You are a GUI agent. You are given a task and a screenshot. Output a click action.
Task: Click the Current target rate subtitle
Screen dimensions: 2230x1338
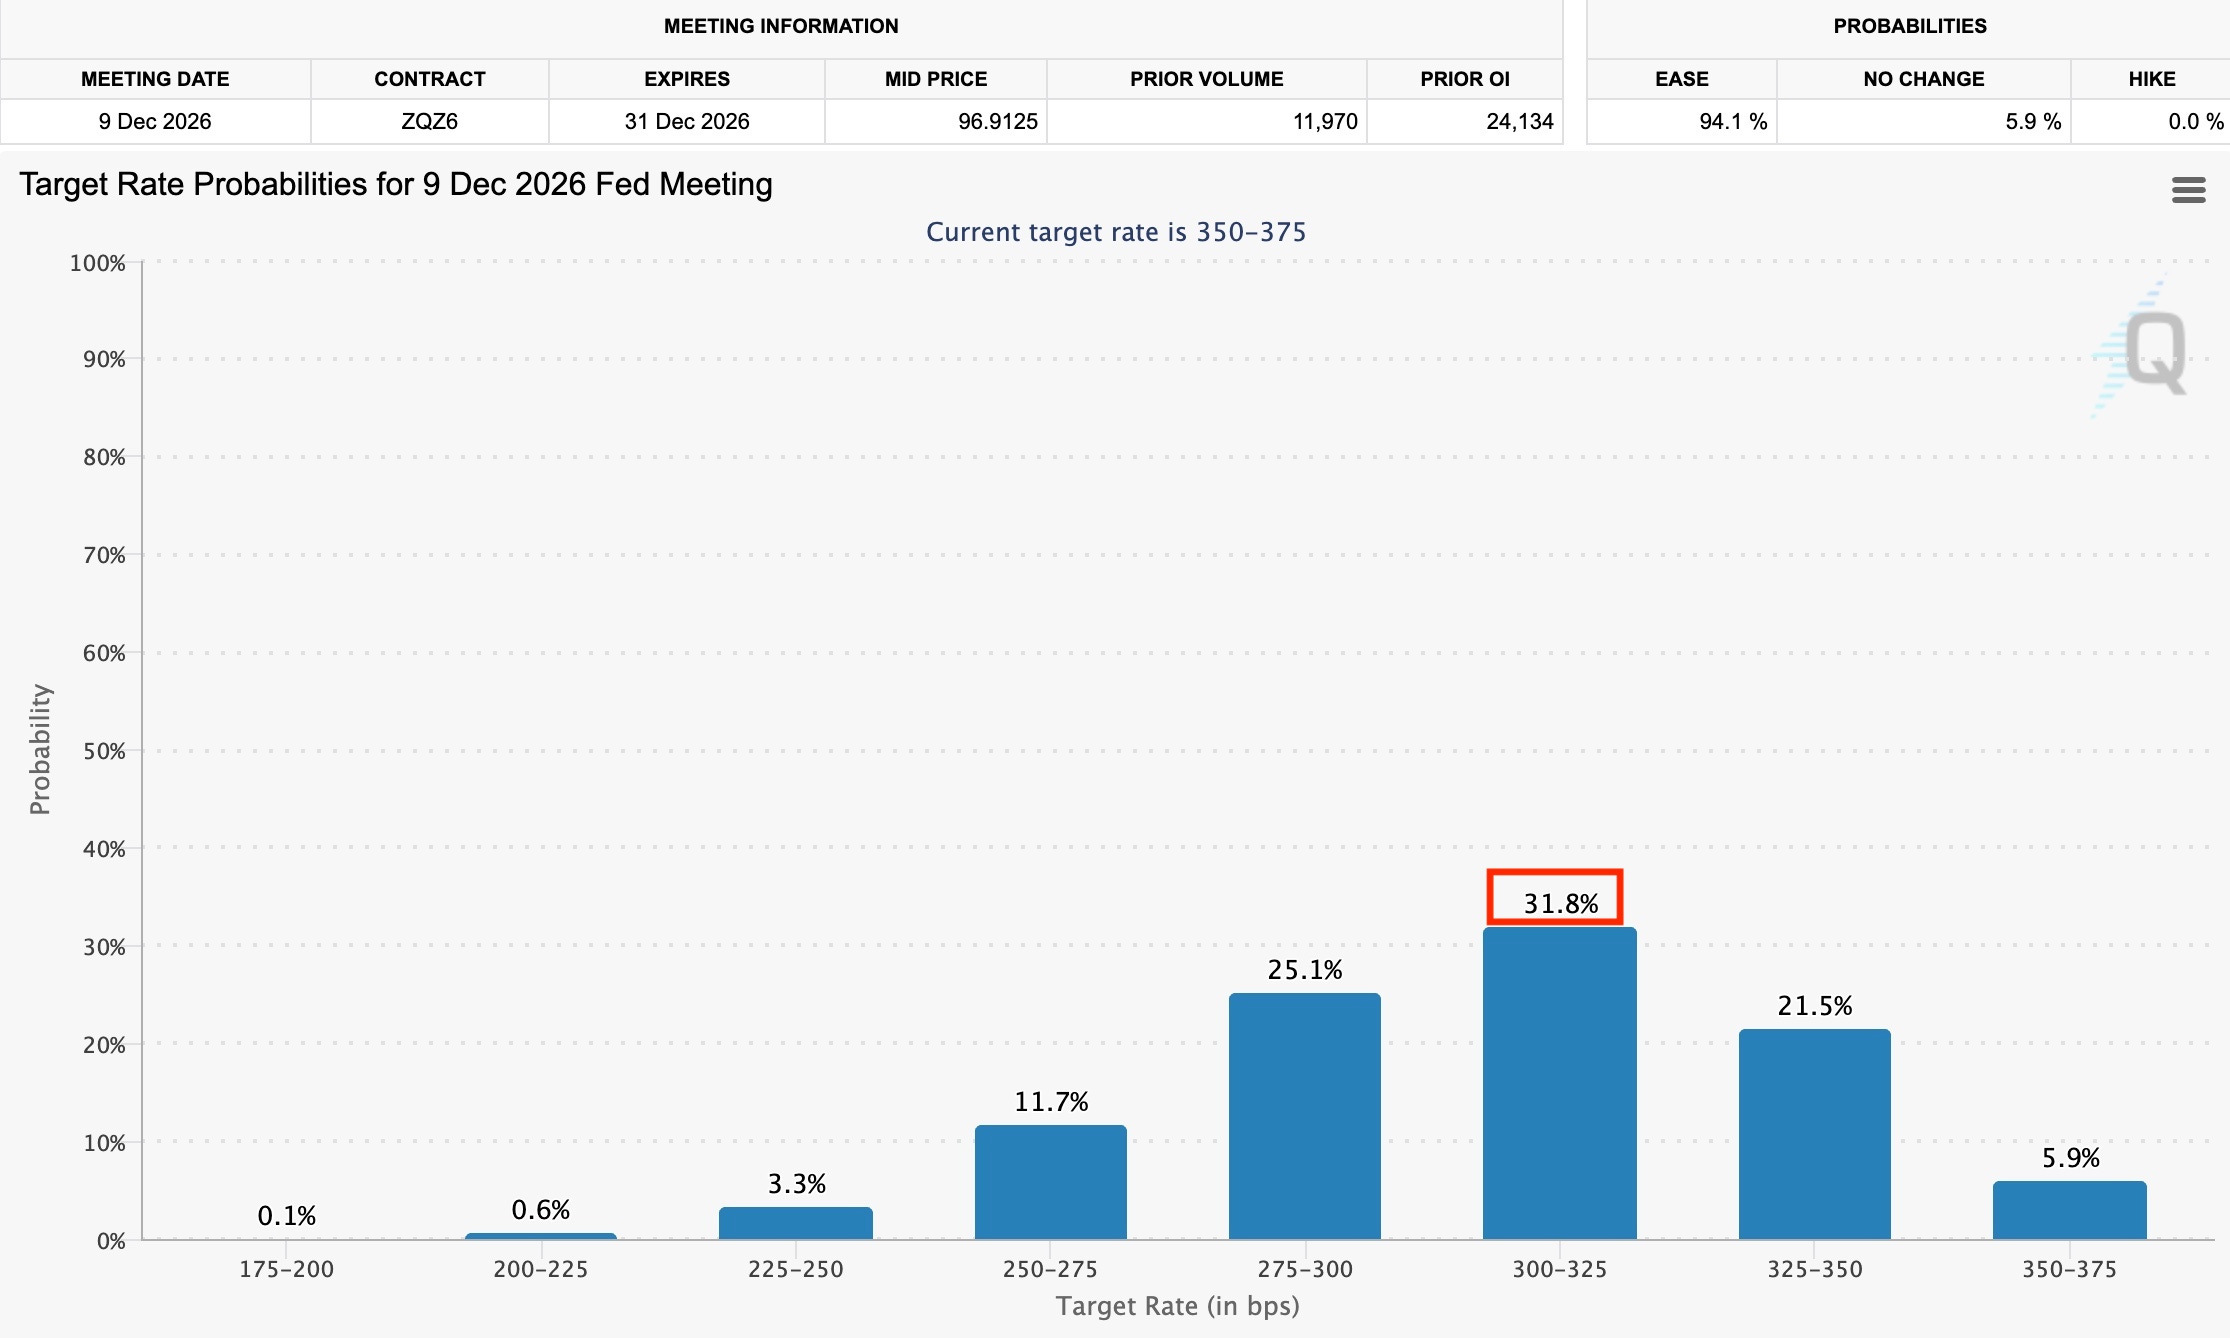click(1115, 232)
